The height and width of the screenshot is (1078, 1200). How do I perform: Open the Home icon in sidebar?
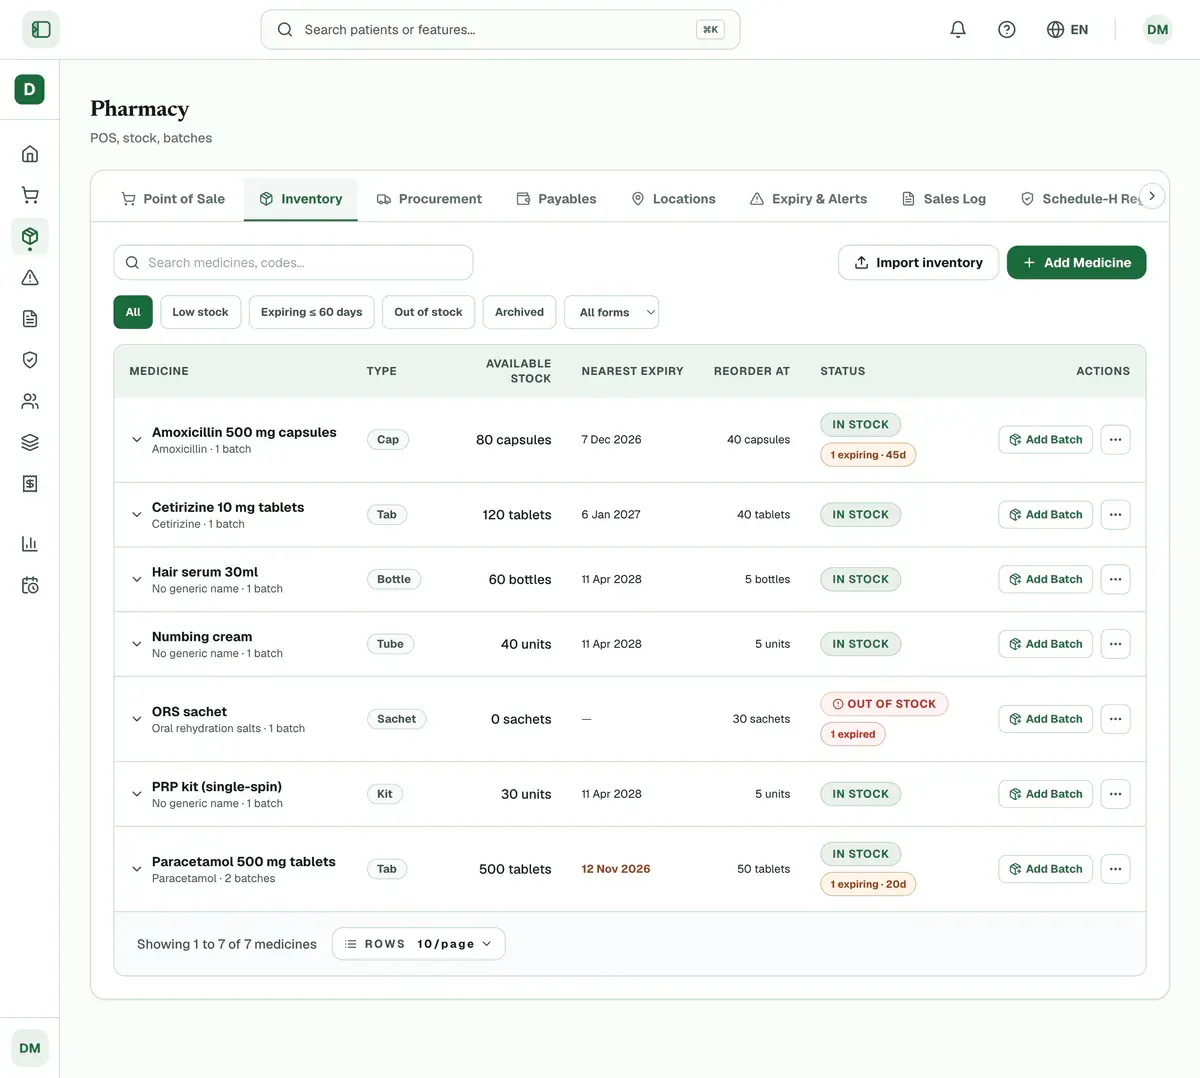pyautogui.click(x=30, y=154)
